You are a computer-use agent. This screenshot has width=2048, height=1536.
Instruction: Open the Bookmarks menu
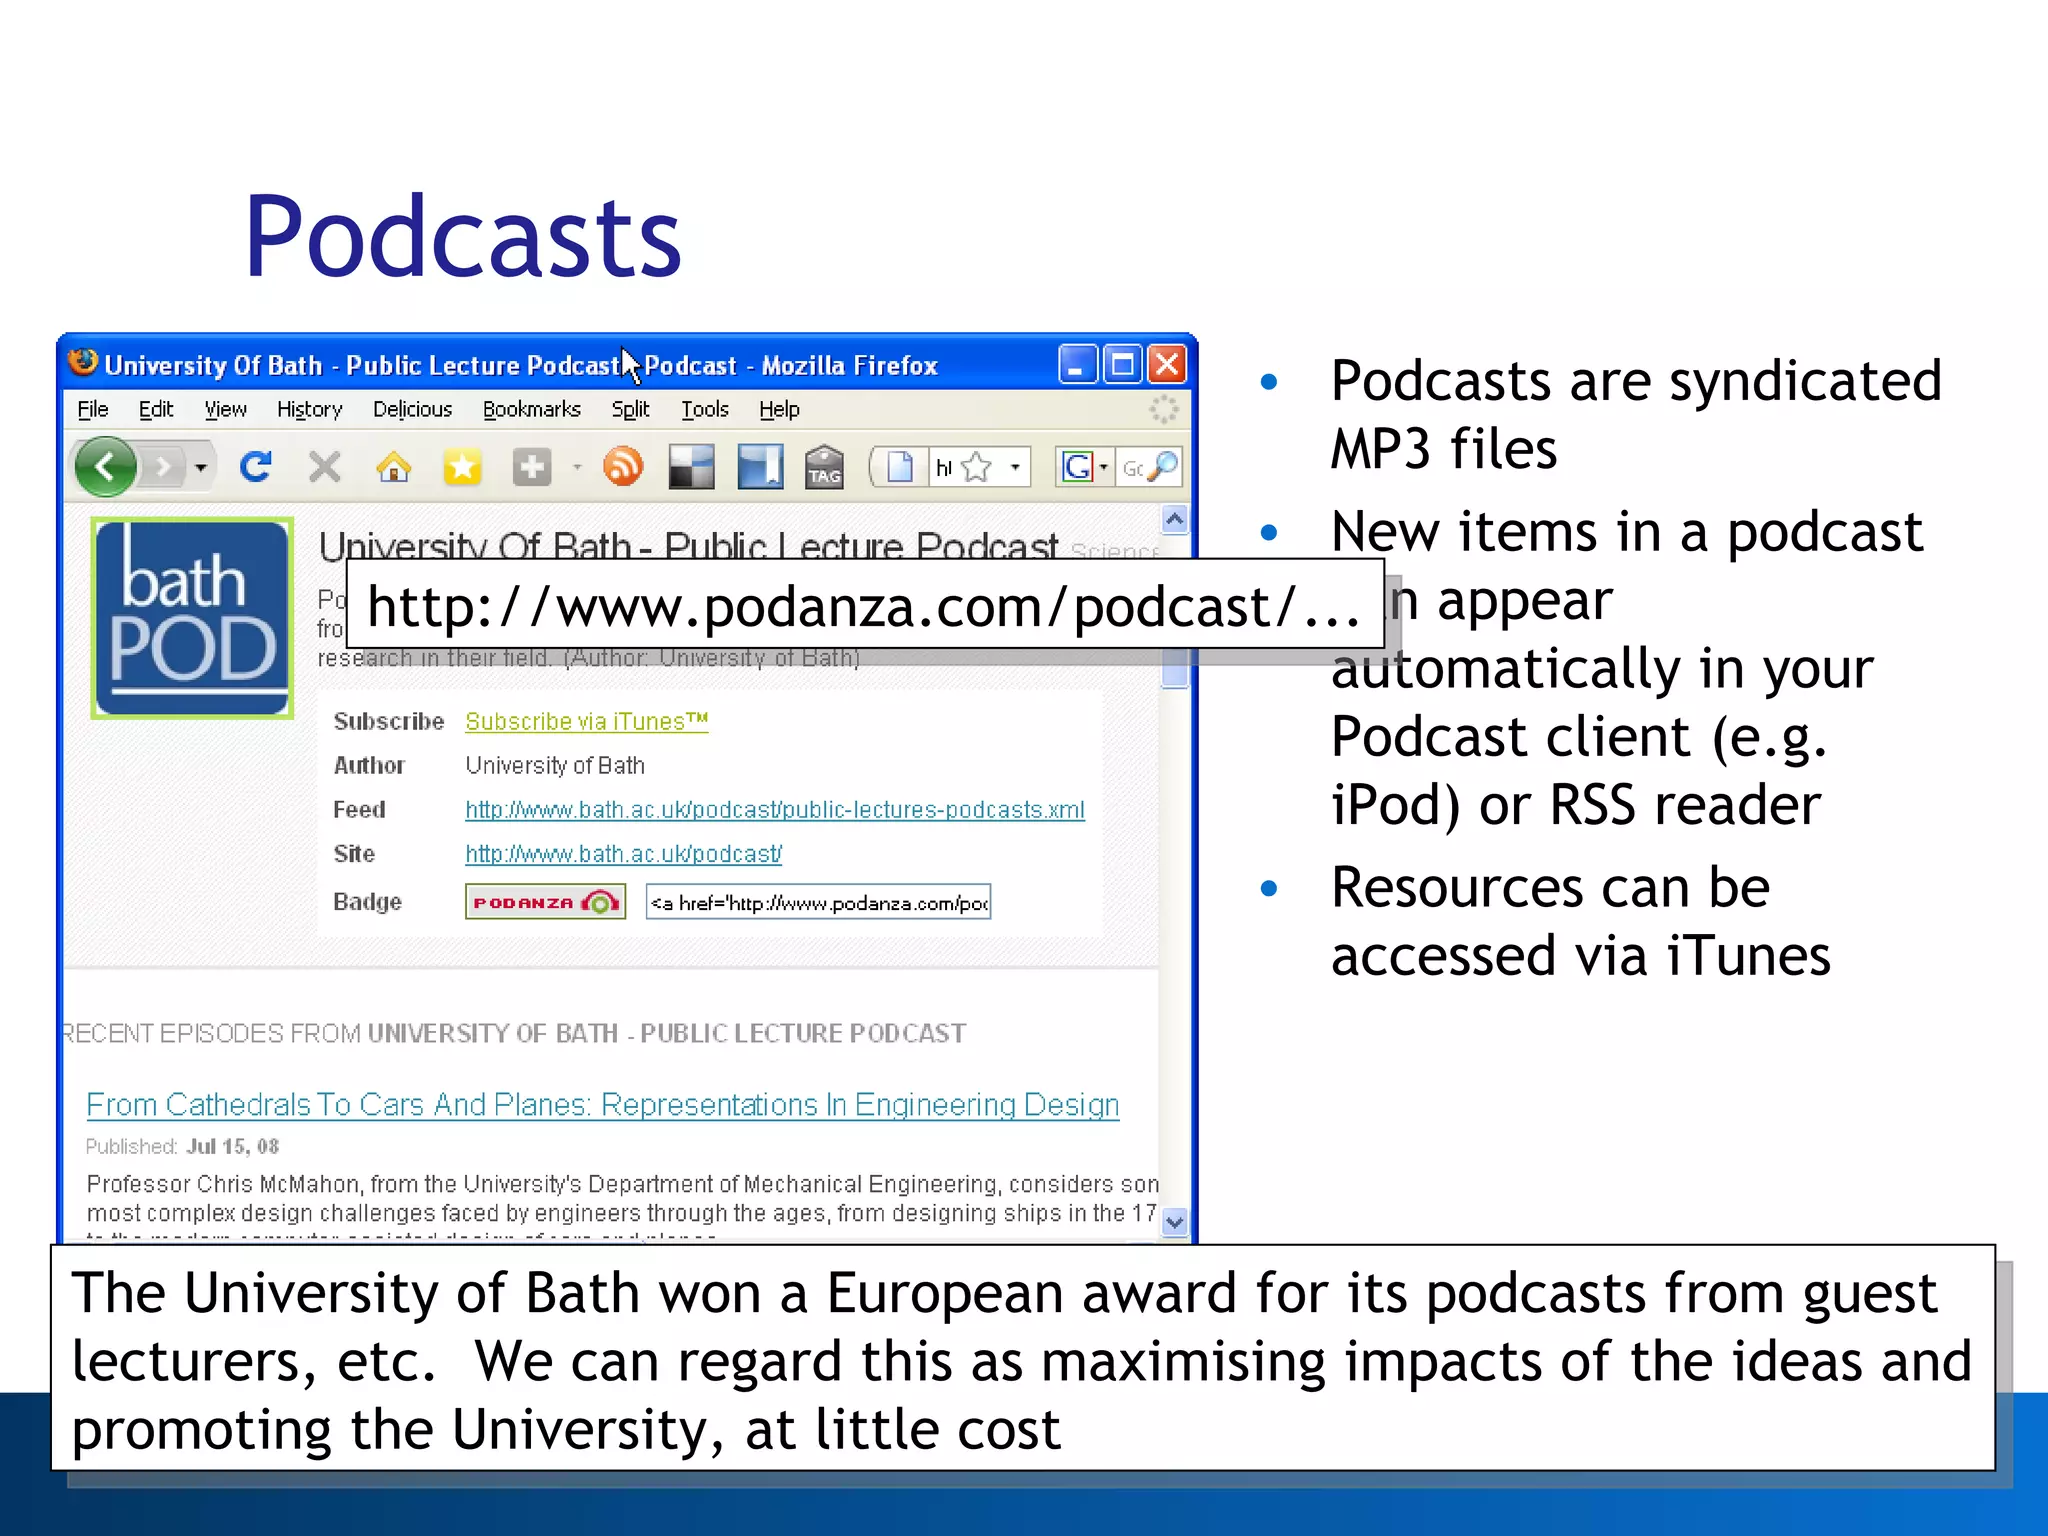tap(532, 410)
